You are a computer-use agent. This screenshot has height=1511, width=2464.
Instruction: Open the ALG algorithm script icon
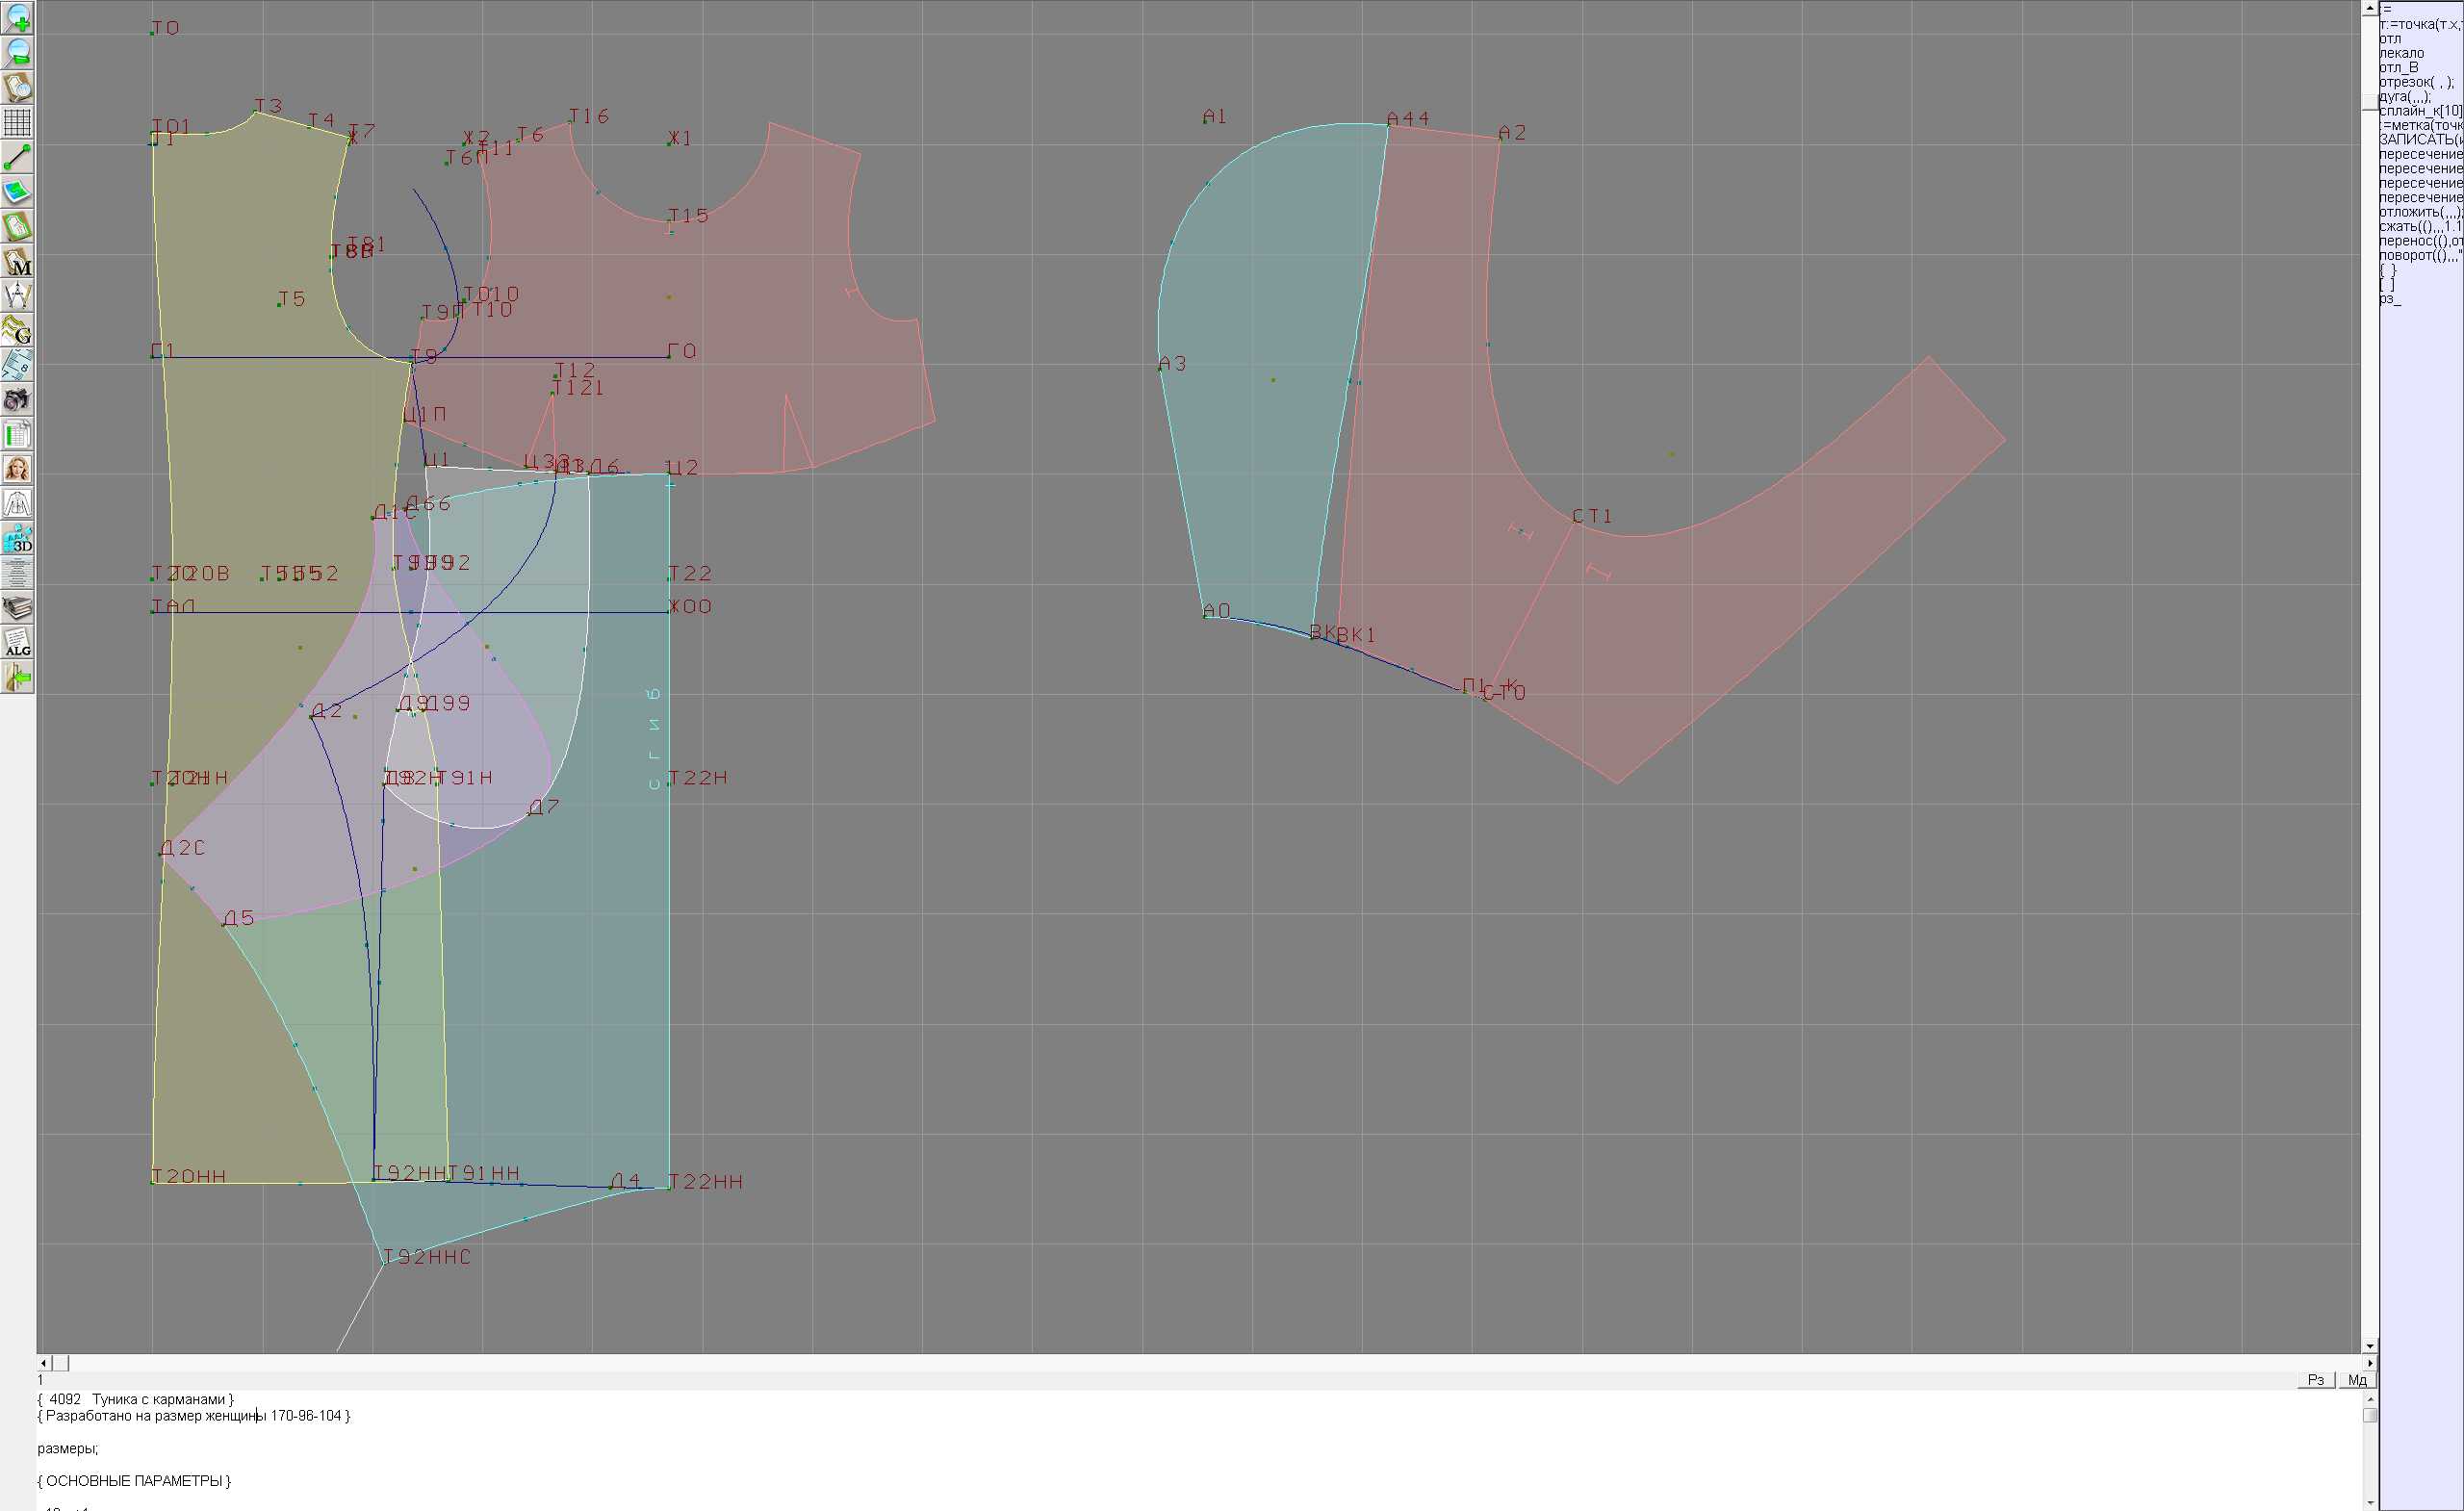coord(17,642)
